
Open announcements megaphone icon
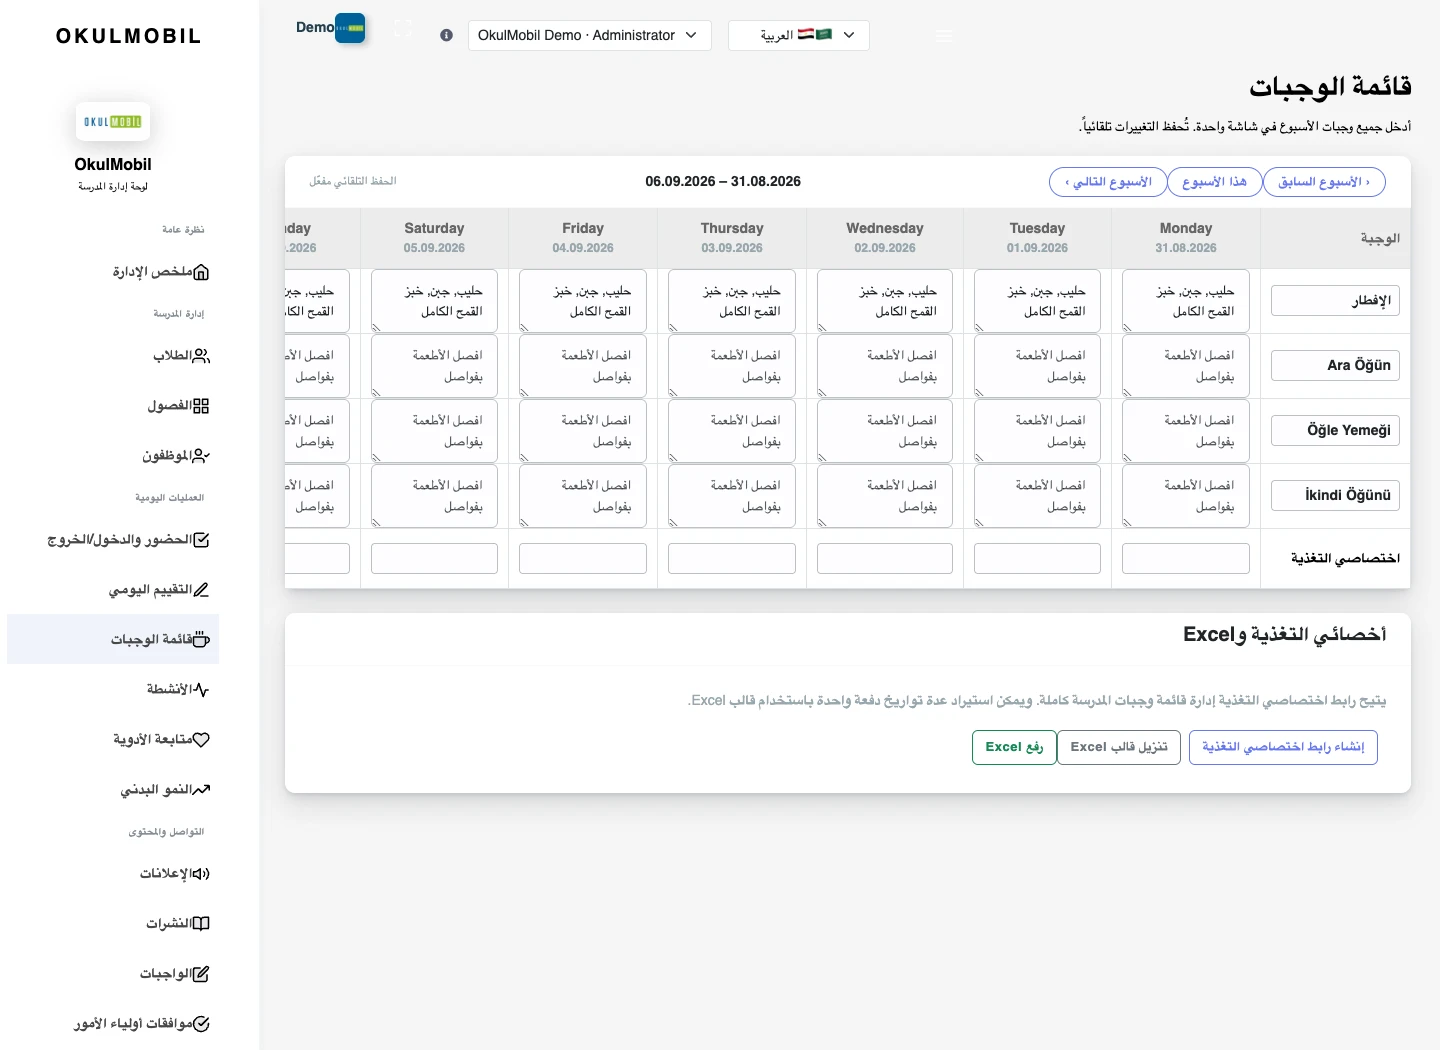[x=201, y=874]
